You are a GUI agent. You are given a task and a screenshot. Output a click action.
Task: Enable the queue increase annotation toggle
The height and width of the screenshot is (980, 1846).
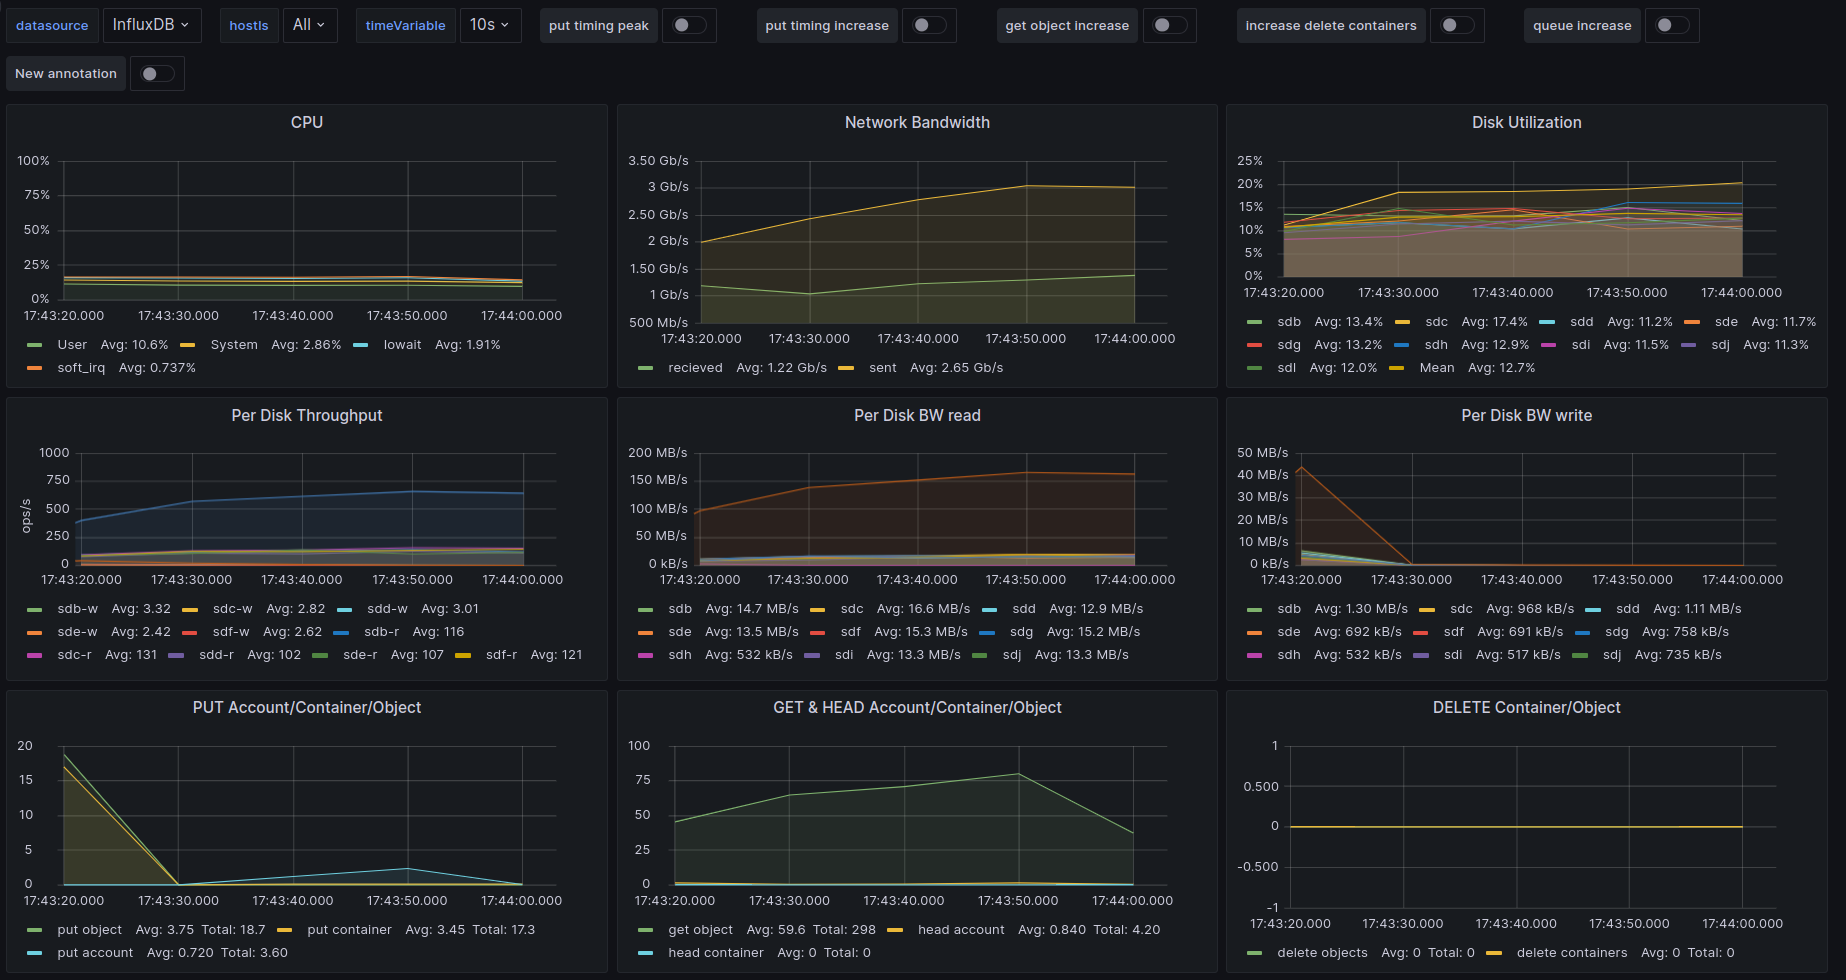(x=1671, y=26)
